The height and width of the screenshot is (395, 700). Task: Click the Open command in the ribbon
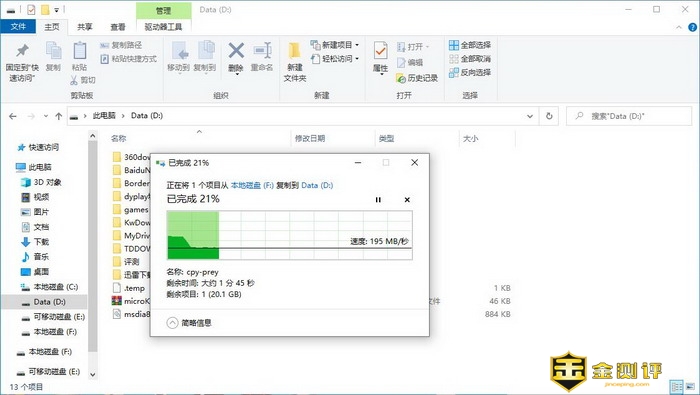click(x=412, y=46)
